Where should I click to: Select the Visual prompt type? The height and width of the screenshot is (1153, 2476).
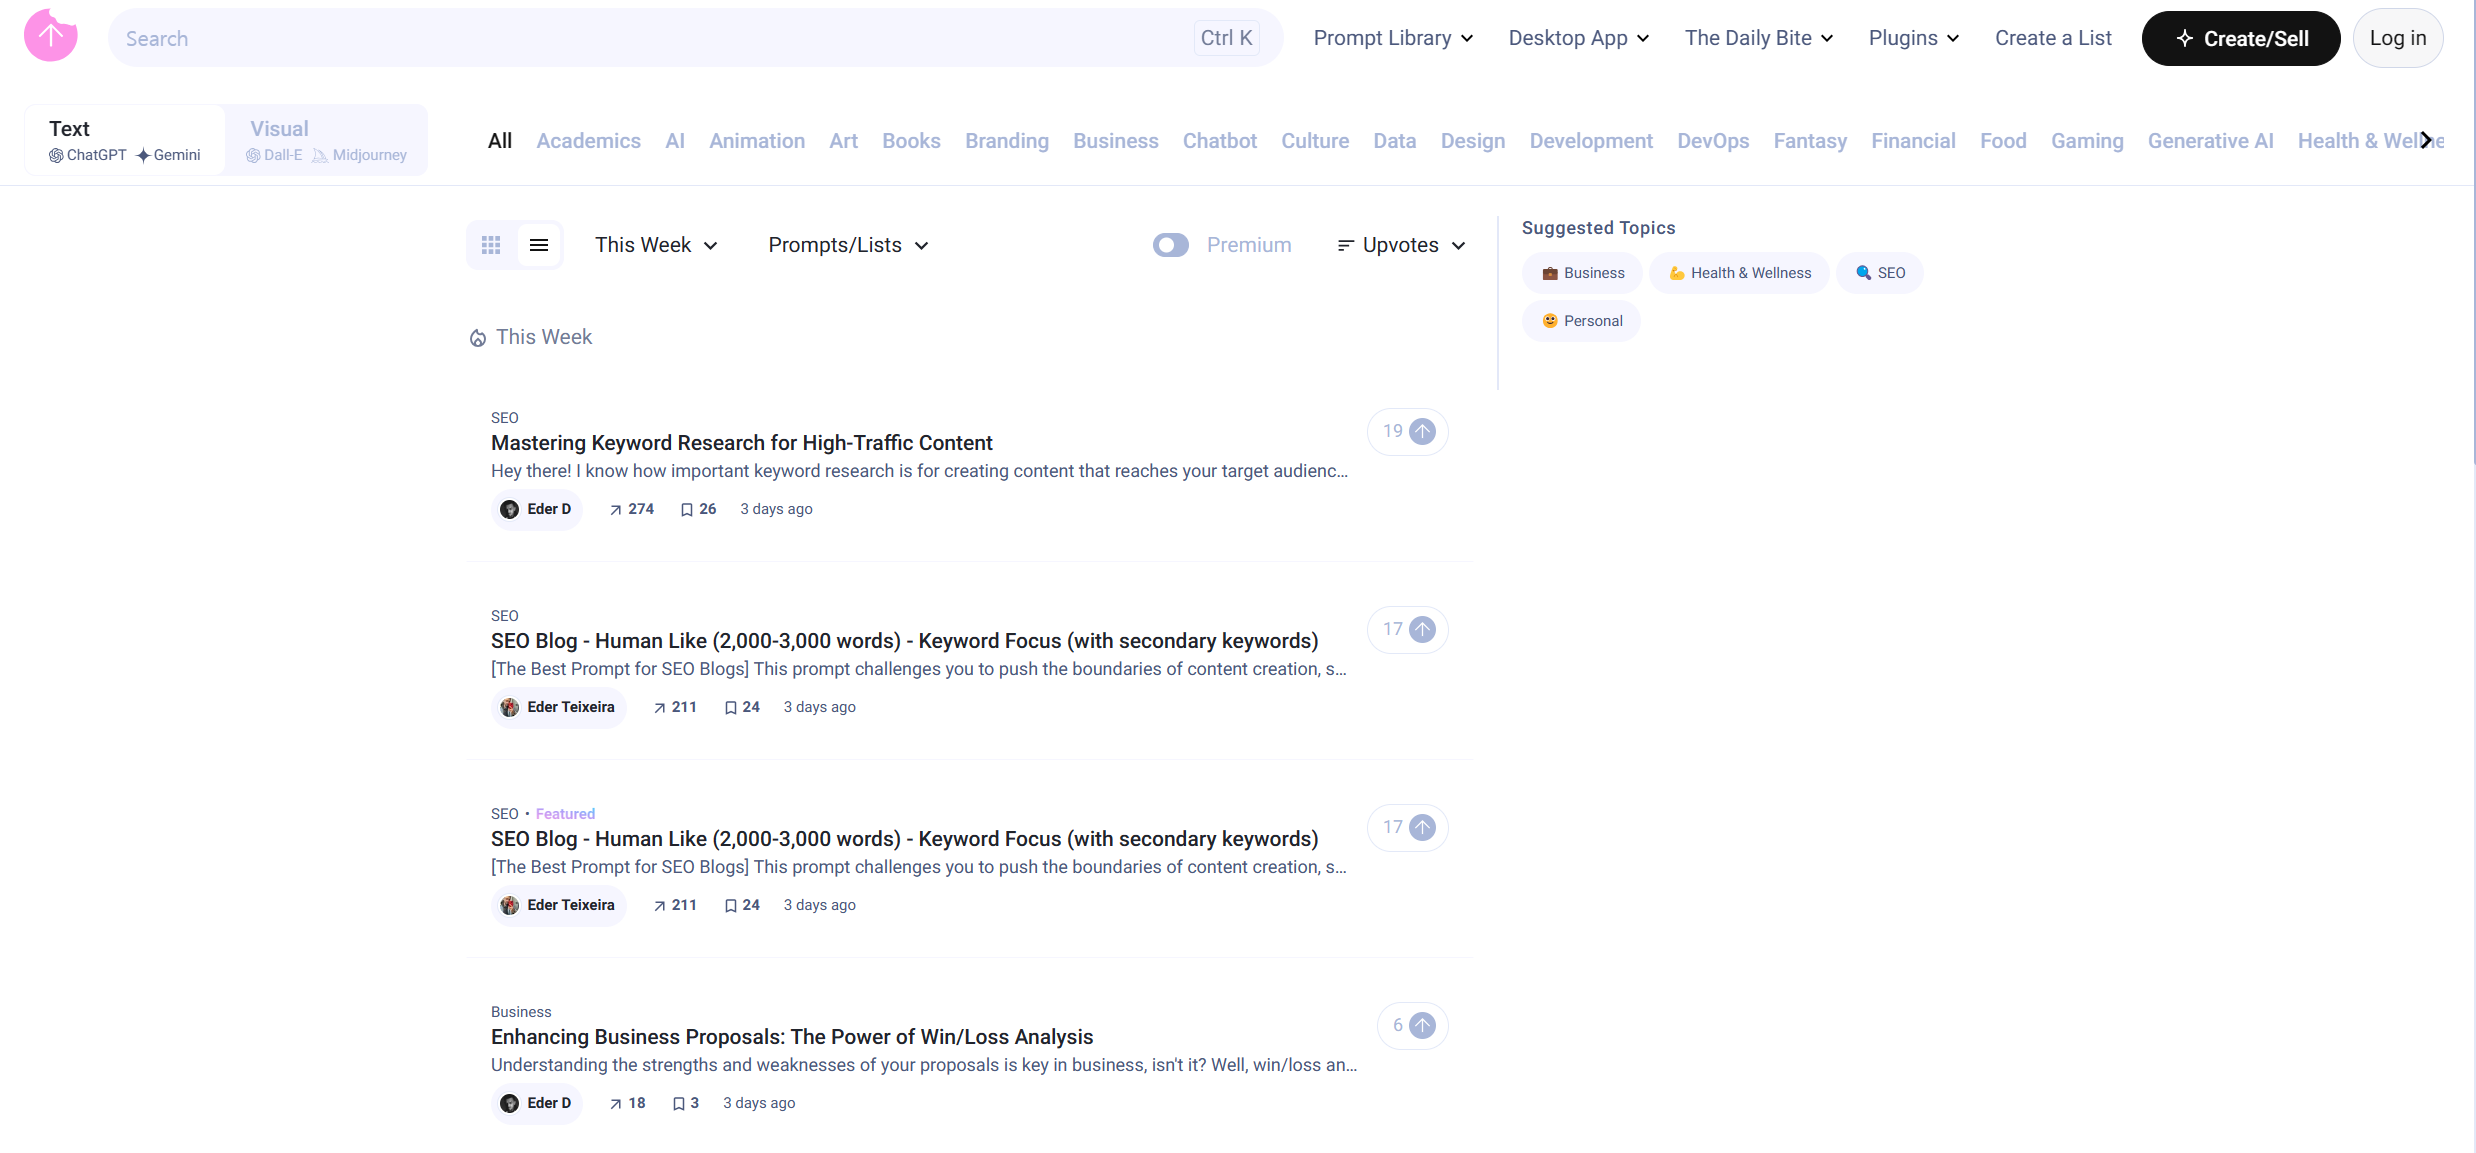[327, 140]
